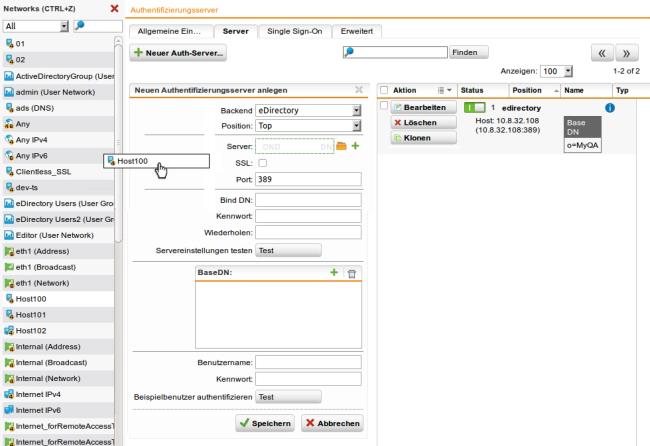Image resolution: width=650 pixels, height=446 pixels.
Task: Close the Networks panel with red X
Action: (x=114, y=8)
